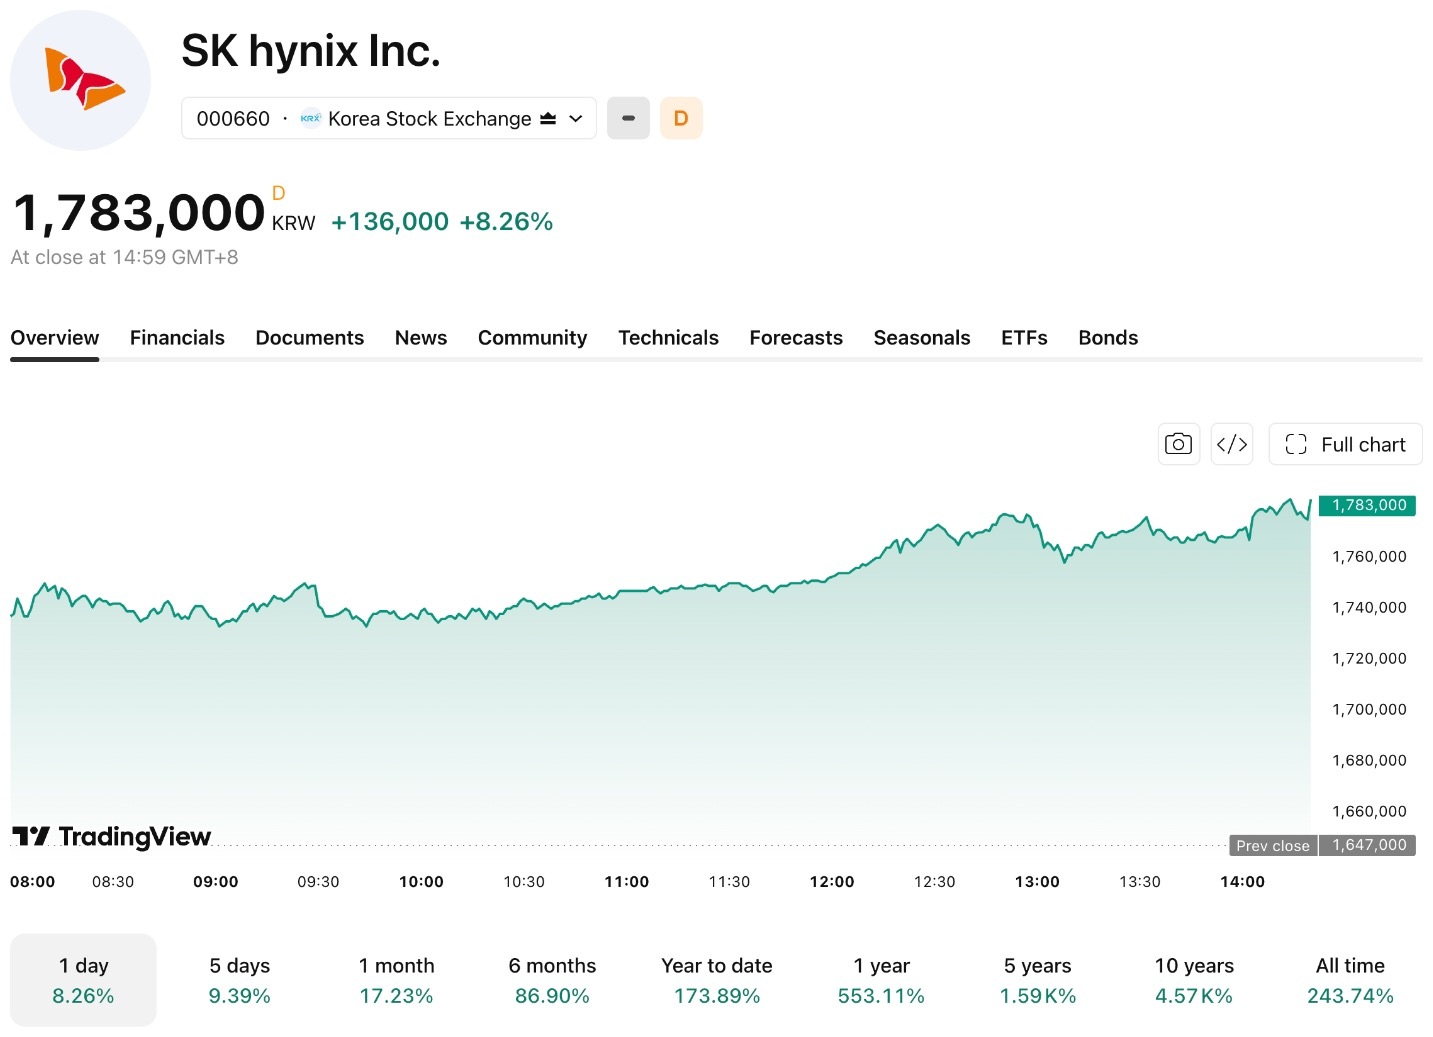Switch to the Overview tab
The height and width of the screenshot is (1037, 1433).
(55, 338)
